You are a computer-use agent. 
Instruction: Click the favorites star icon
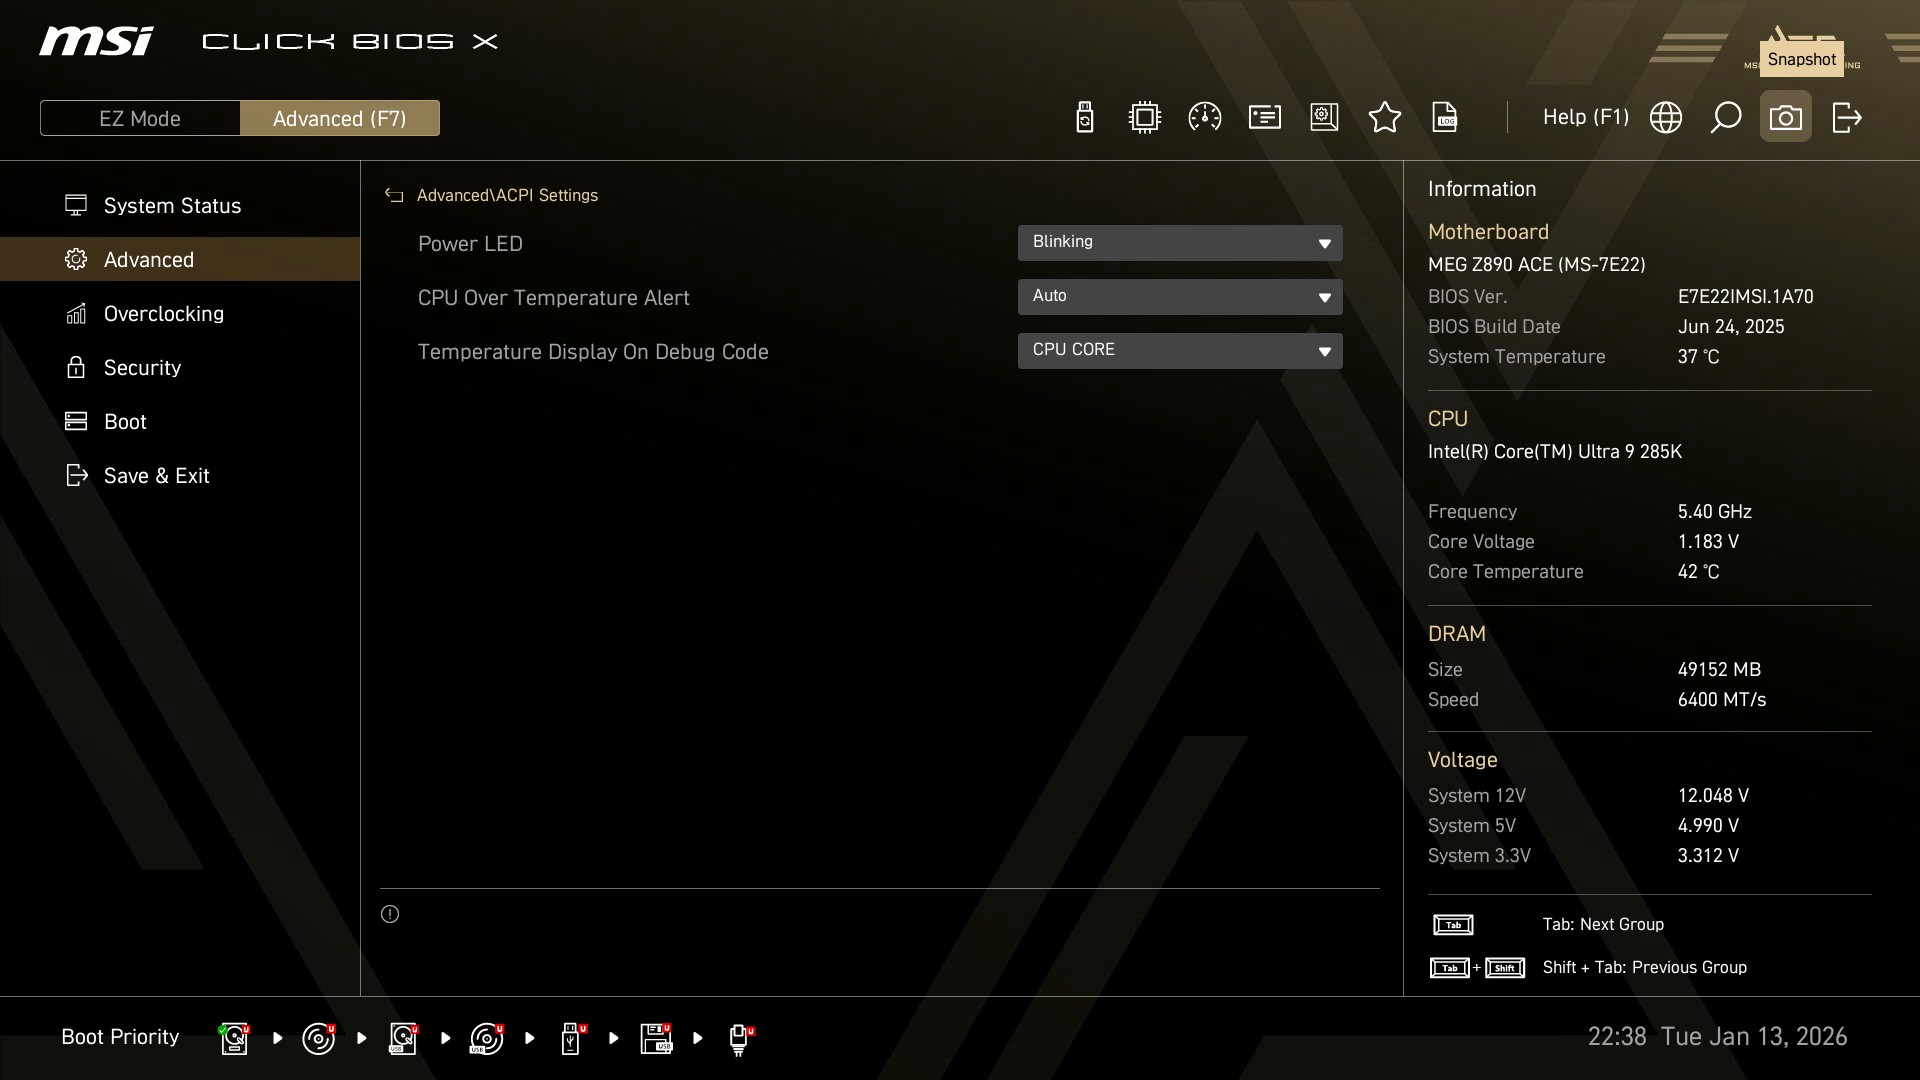(x=1384, y=118)
